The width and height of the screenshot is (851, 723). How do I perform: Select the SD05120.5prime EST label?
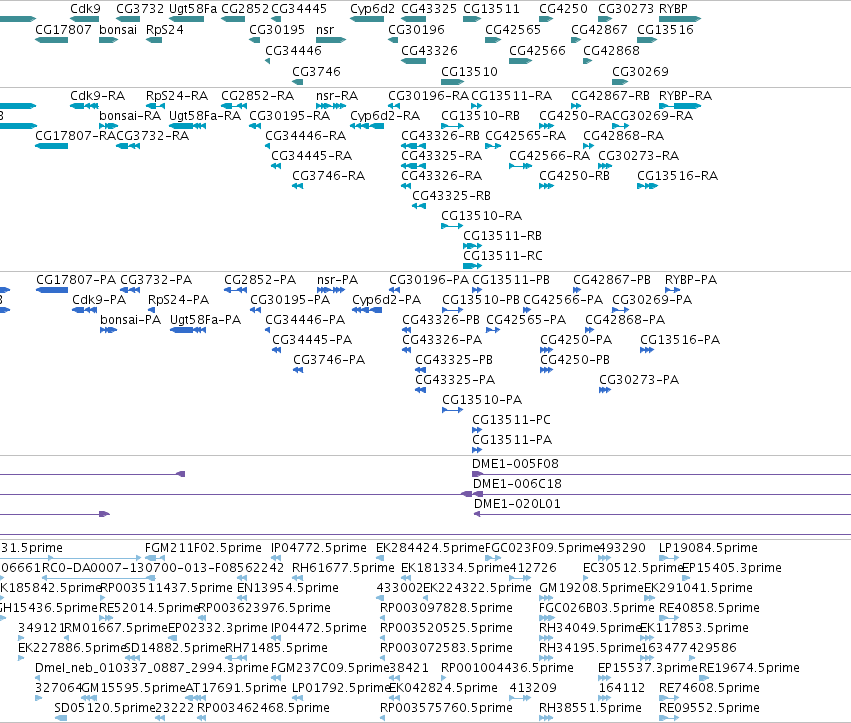point(105,708)
